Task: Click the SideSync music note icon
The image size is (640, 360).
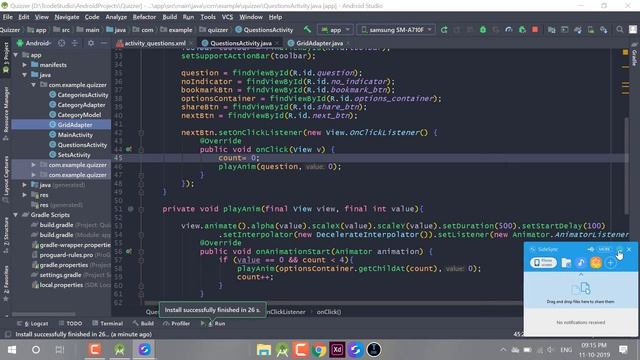Action: click(x=581, y=262)
